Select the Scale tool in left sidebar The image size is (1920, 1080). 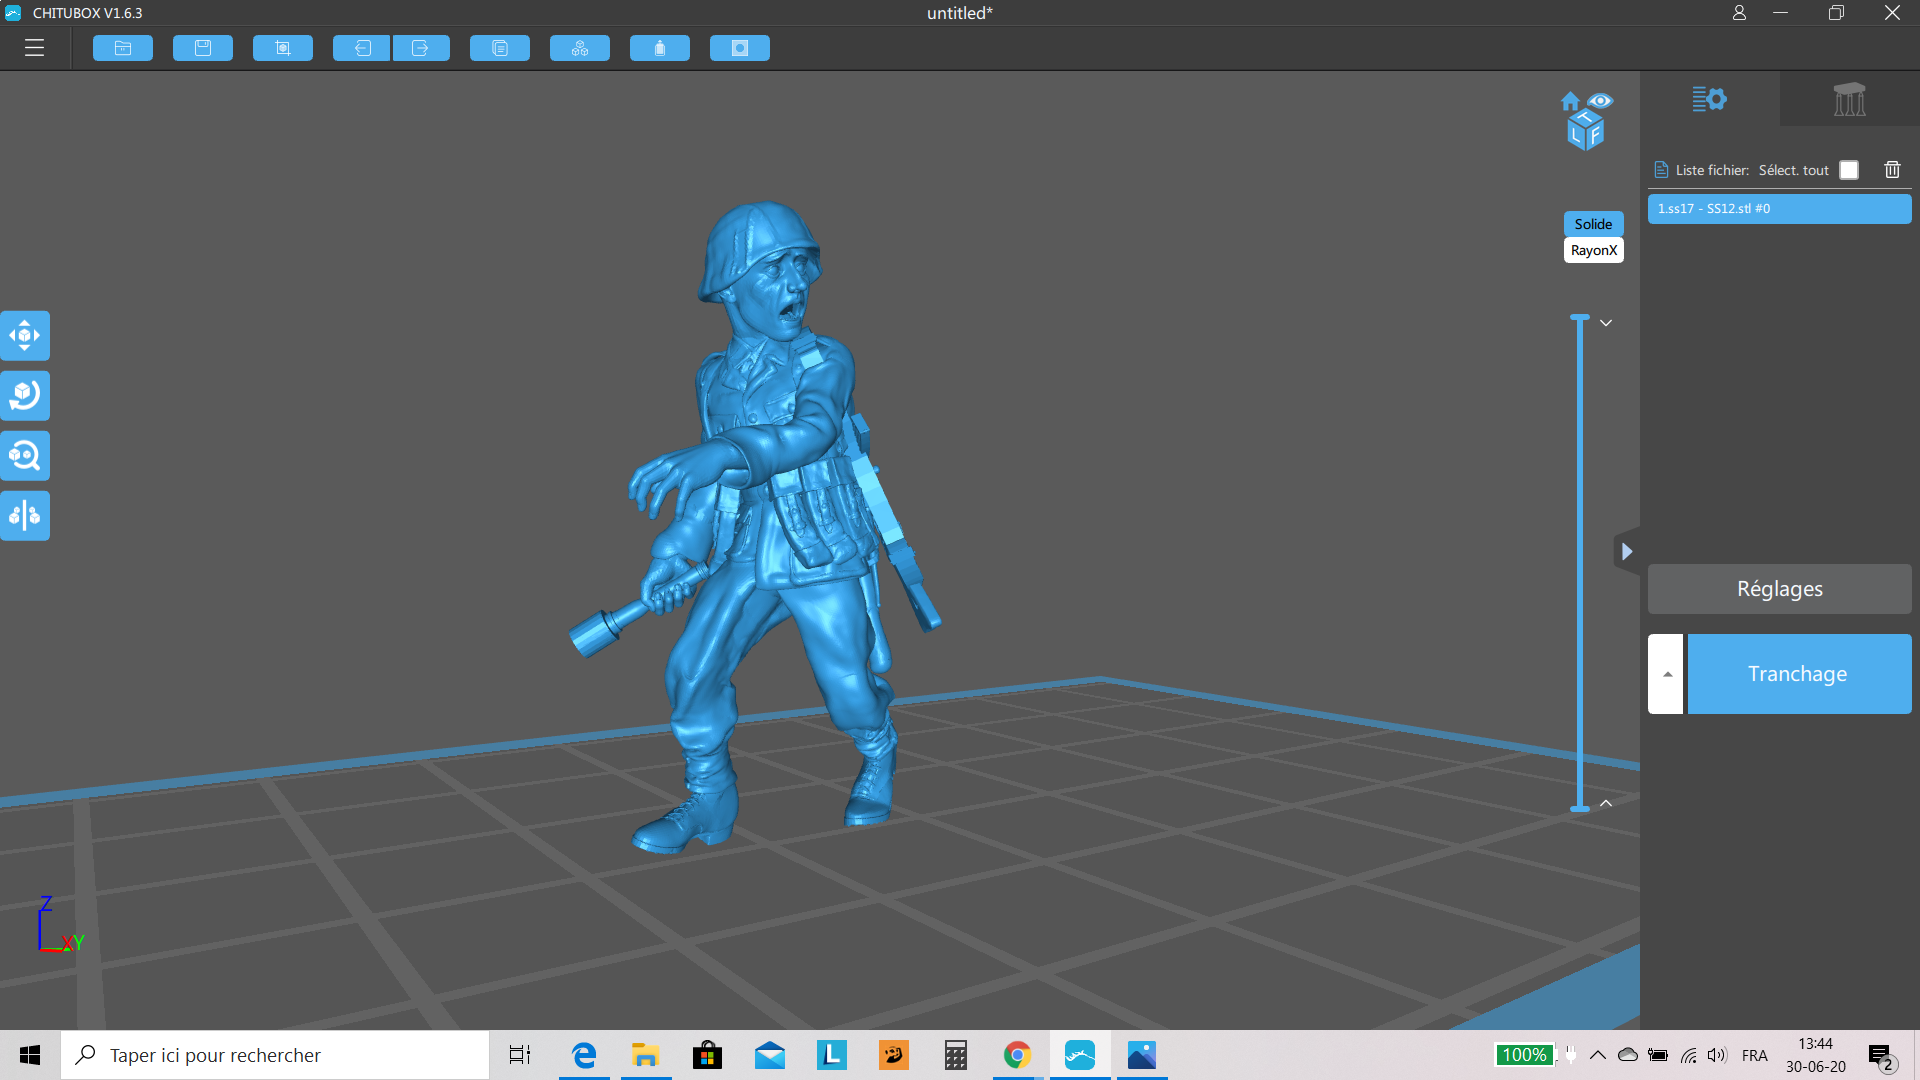tap(25, 456)
